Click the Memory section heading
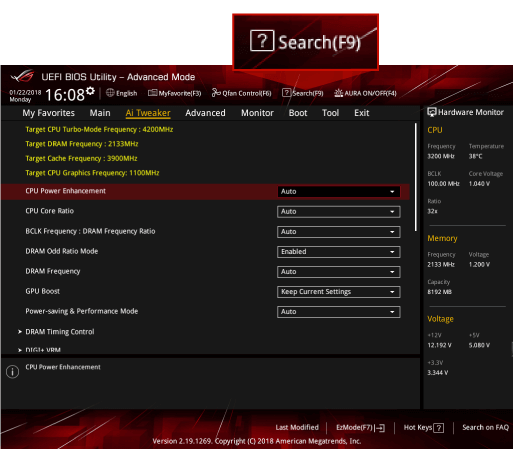 pos(442,238)
